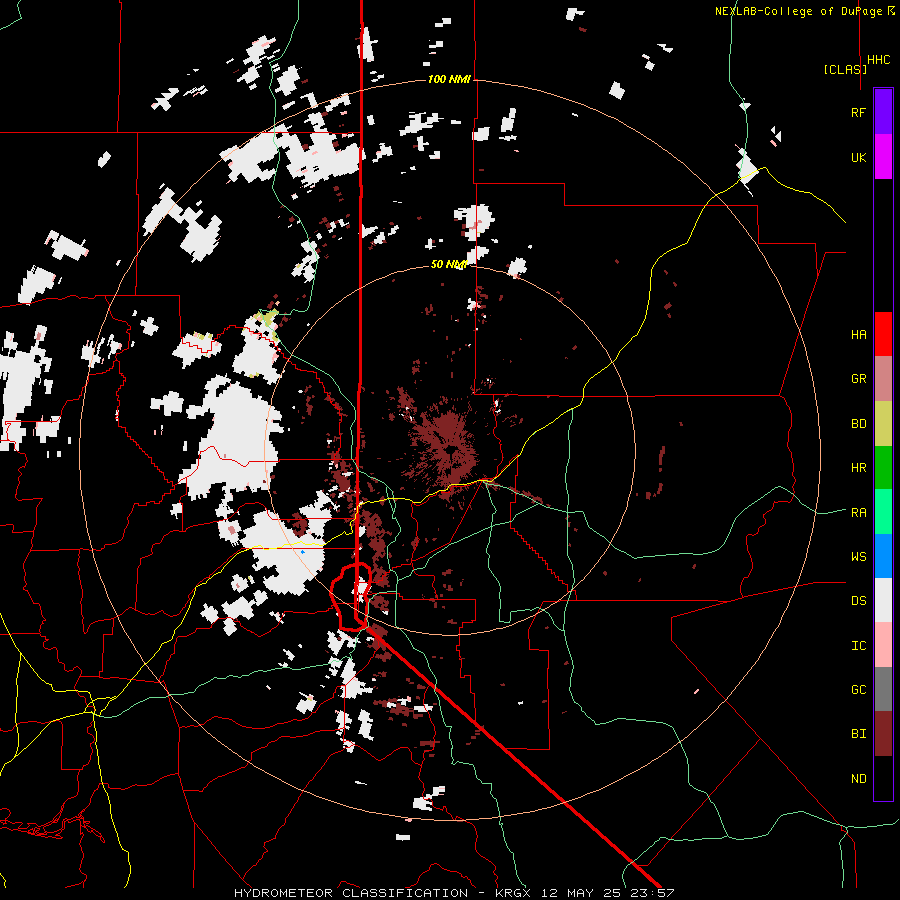Image resolution: width=900 pixels, height=900 pixels.
Task: Pick the light green RA legend swatch
Action: tap(883, 511)
